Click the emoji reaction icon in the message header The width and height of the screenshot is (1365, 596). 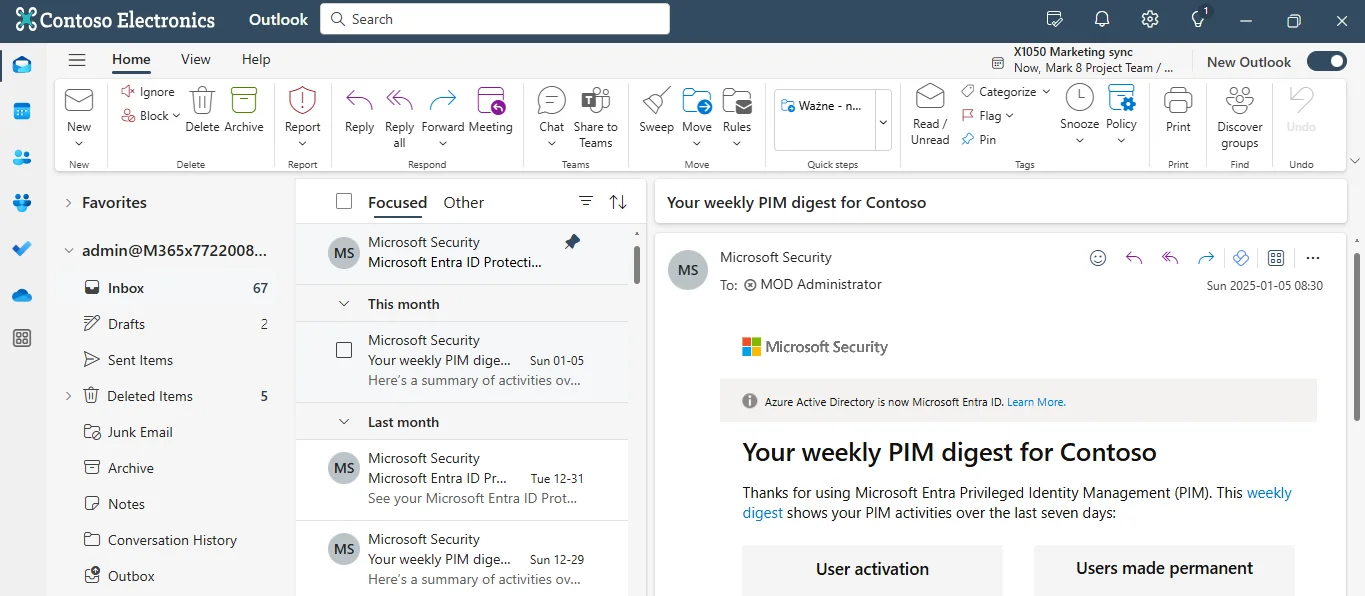coord(1098,258)
